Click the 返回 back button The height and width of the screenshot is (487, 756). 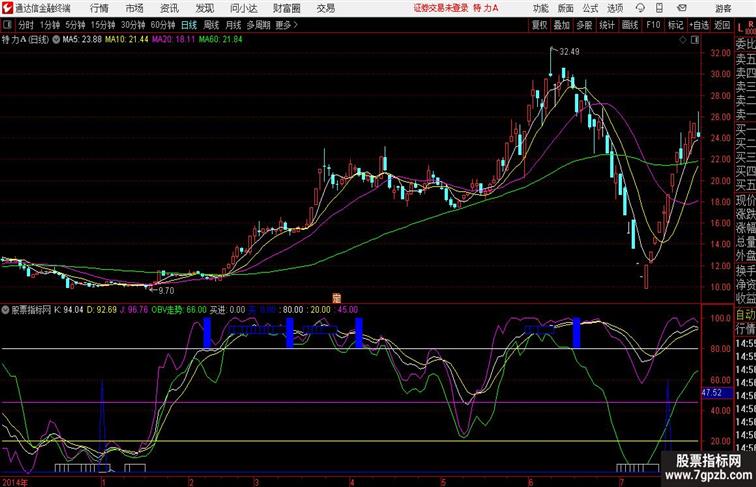click(x=722, y=25)
